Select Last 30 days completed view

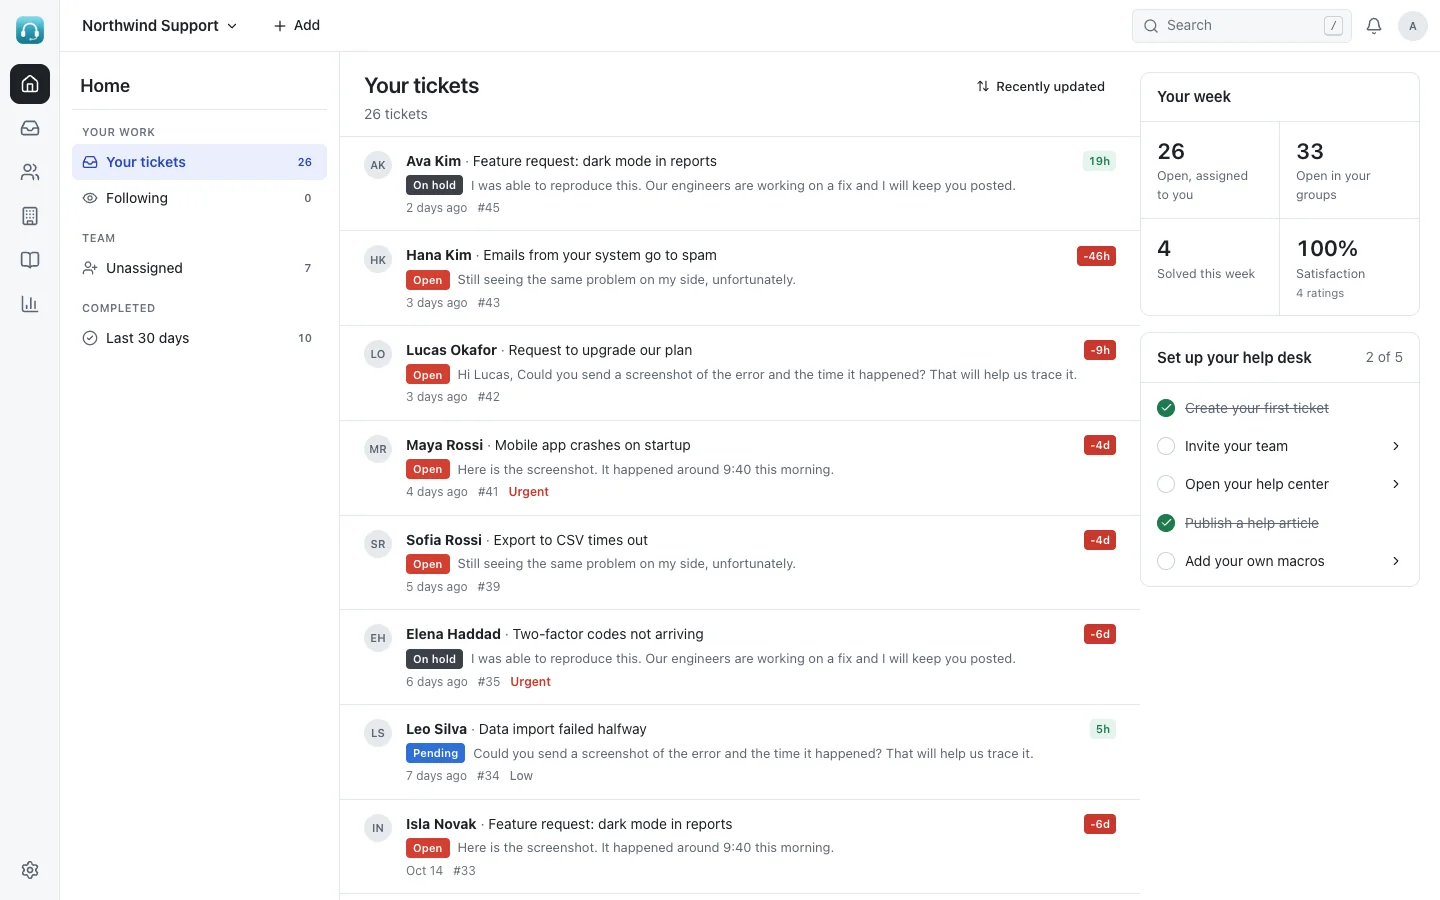pyautogui.click(x=199, y=338)
